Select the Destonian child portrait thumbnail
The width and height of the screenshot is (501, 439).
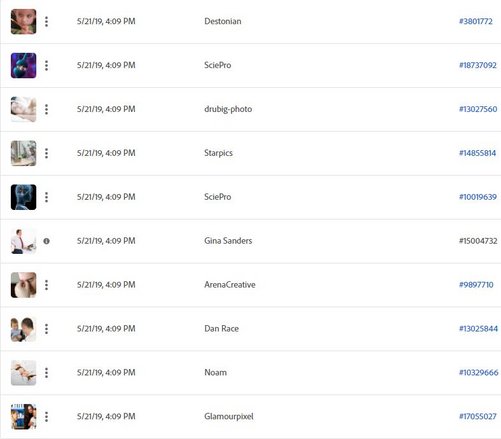(x=23, y=22)
